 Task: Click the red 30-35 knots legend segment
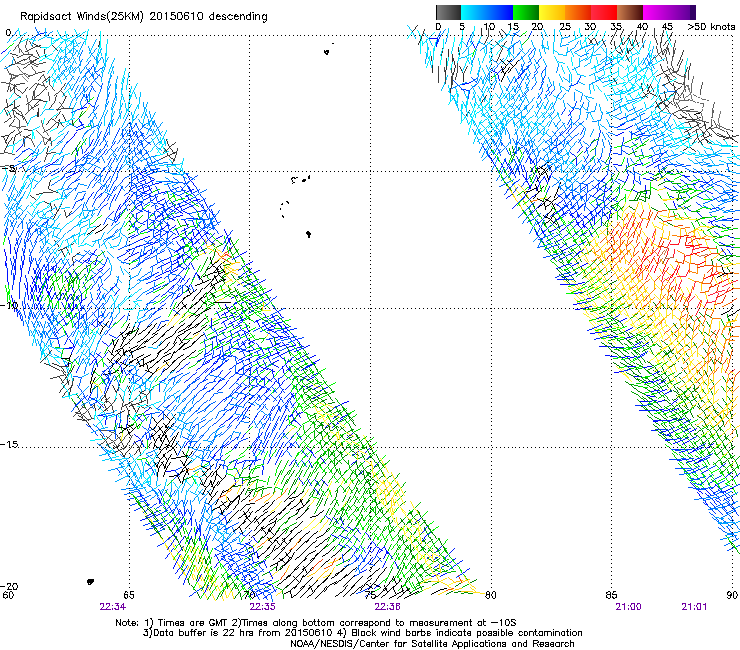click(604, 12)
